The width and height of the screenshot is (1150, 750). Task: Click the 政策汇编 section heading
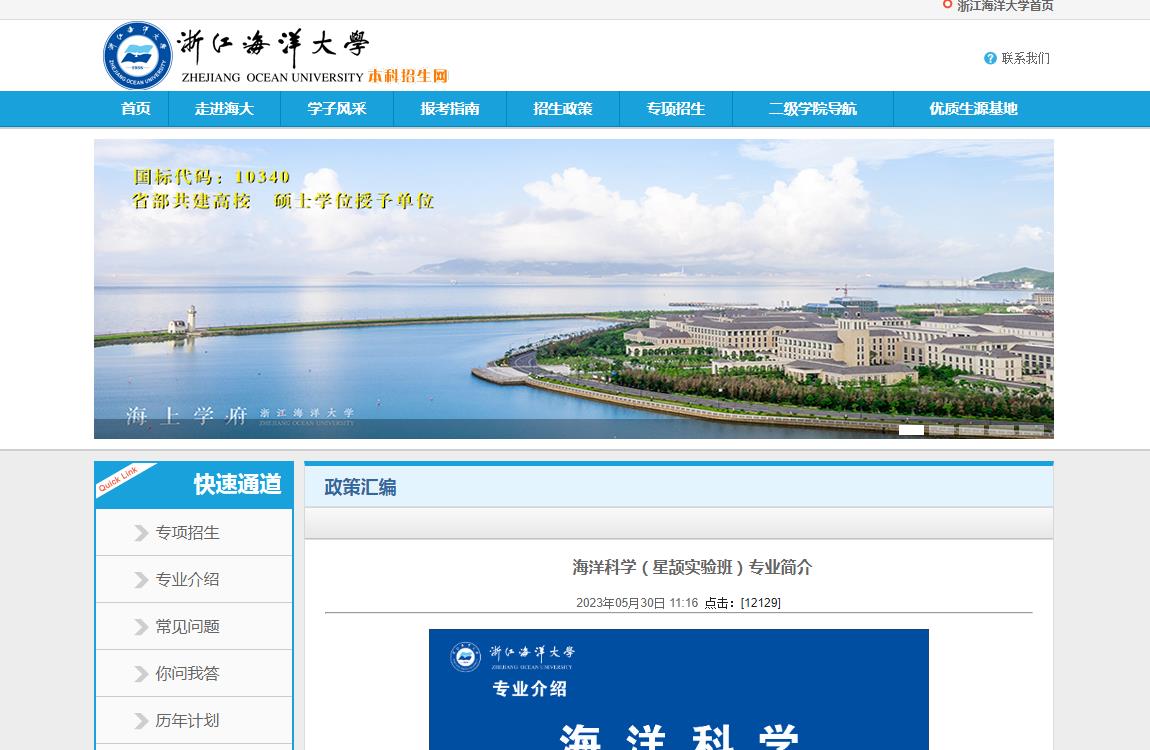point(360,488)
